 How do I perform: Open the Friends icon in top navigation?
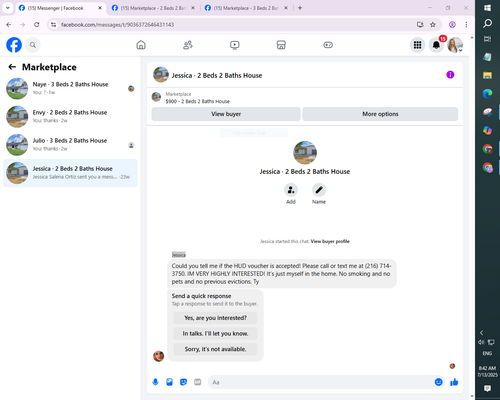point(188,45)
